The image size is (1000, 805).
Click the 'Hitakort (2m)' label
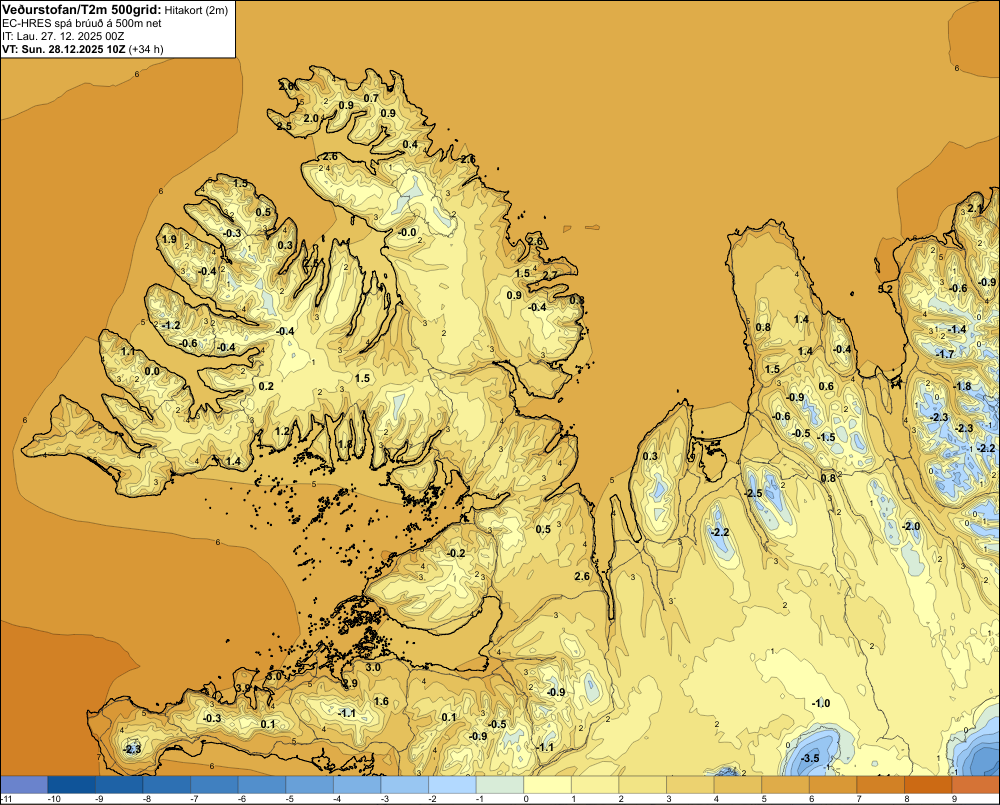(x=196, y=10)
